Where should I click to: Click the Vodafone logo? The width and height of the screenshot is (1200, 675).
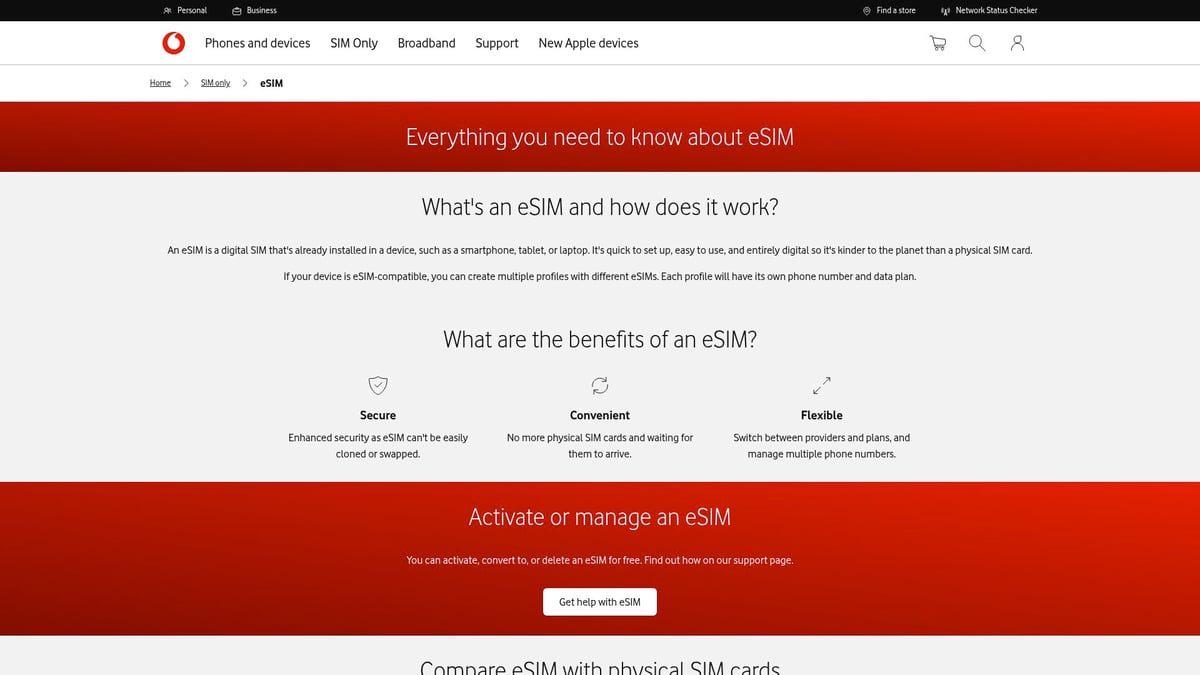[173, 43]
